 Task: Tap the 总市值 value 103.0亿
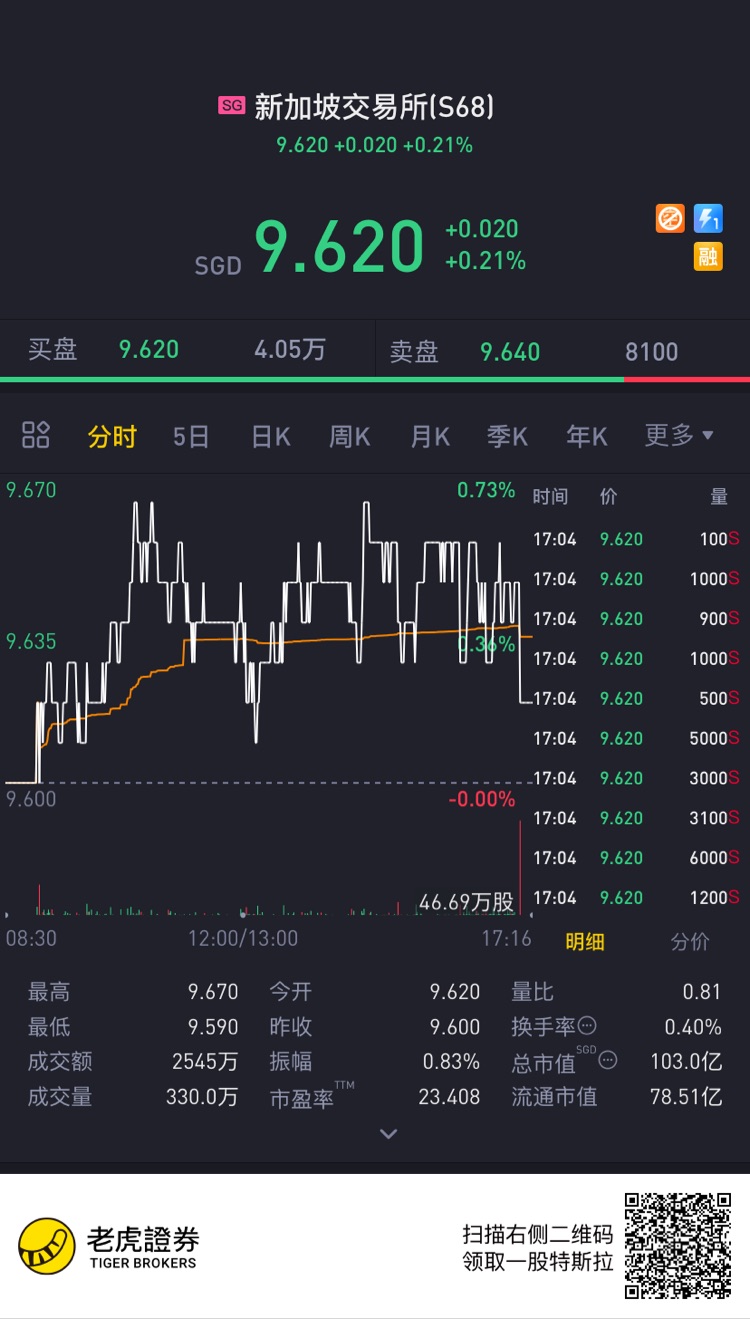point(686,1061)
